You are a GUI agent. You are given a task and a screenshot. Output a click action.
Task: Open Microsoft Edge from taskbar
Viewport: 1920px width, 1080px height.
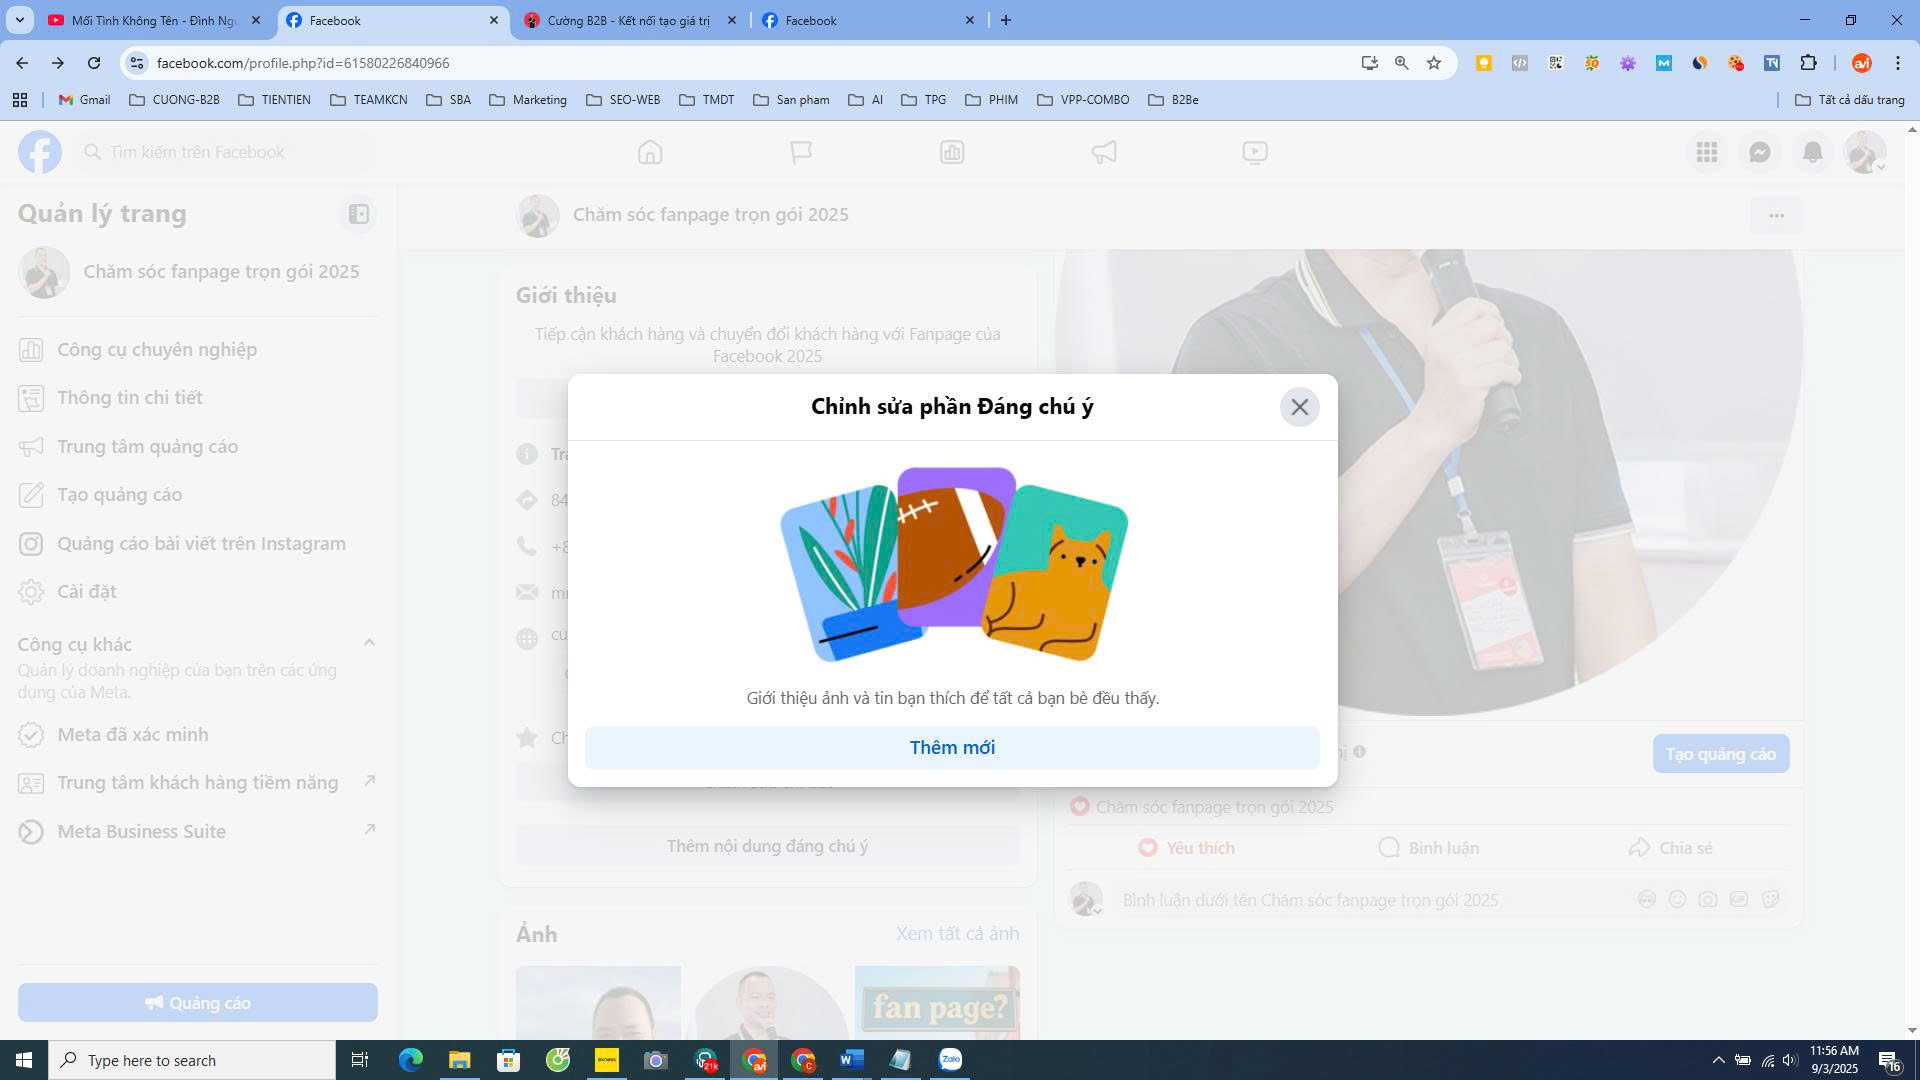point(411,1060)
